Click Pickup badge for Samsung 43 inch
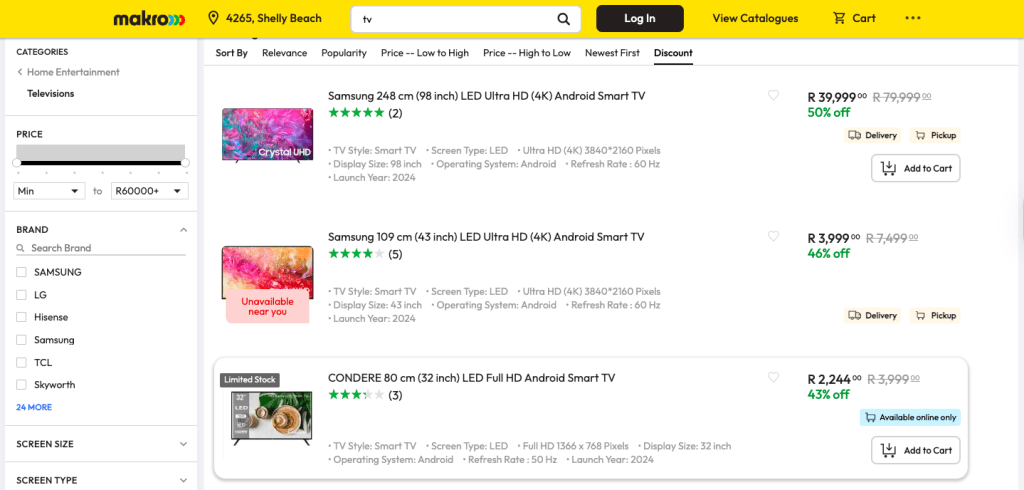The width and height of the screenshot is (1024, 490). pyautogui.click(x=935, y=316)
